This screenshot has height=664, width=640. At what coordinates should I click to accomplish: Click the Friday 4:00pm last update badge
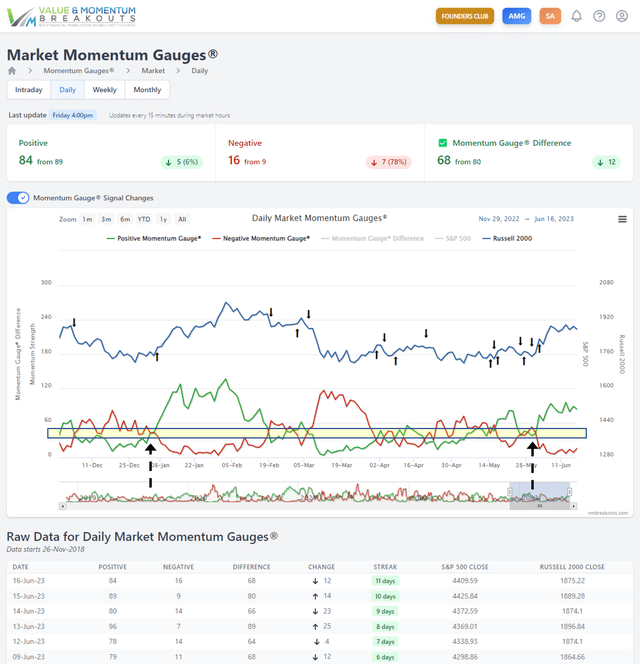coord(72,115)
